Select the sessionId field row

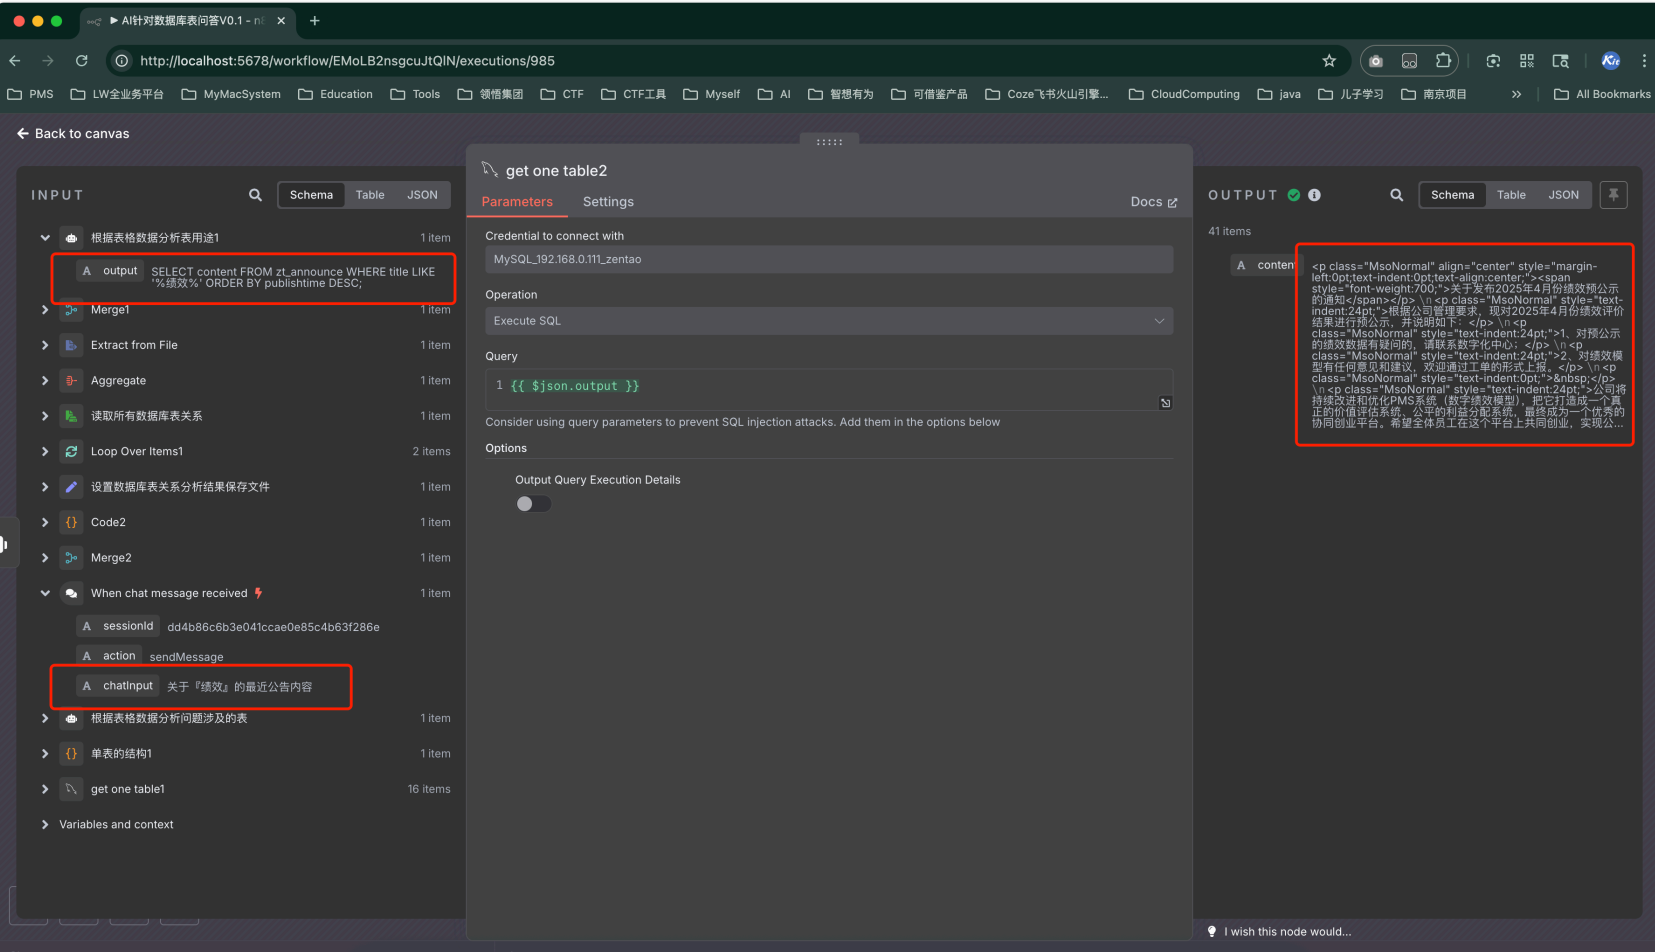(229, 626)
